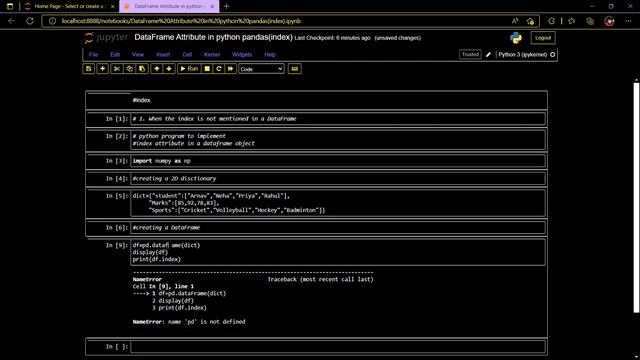Add this page to favorites icon
This screenshot has width=640, height=360.
pos(530,21)
